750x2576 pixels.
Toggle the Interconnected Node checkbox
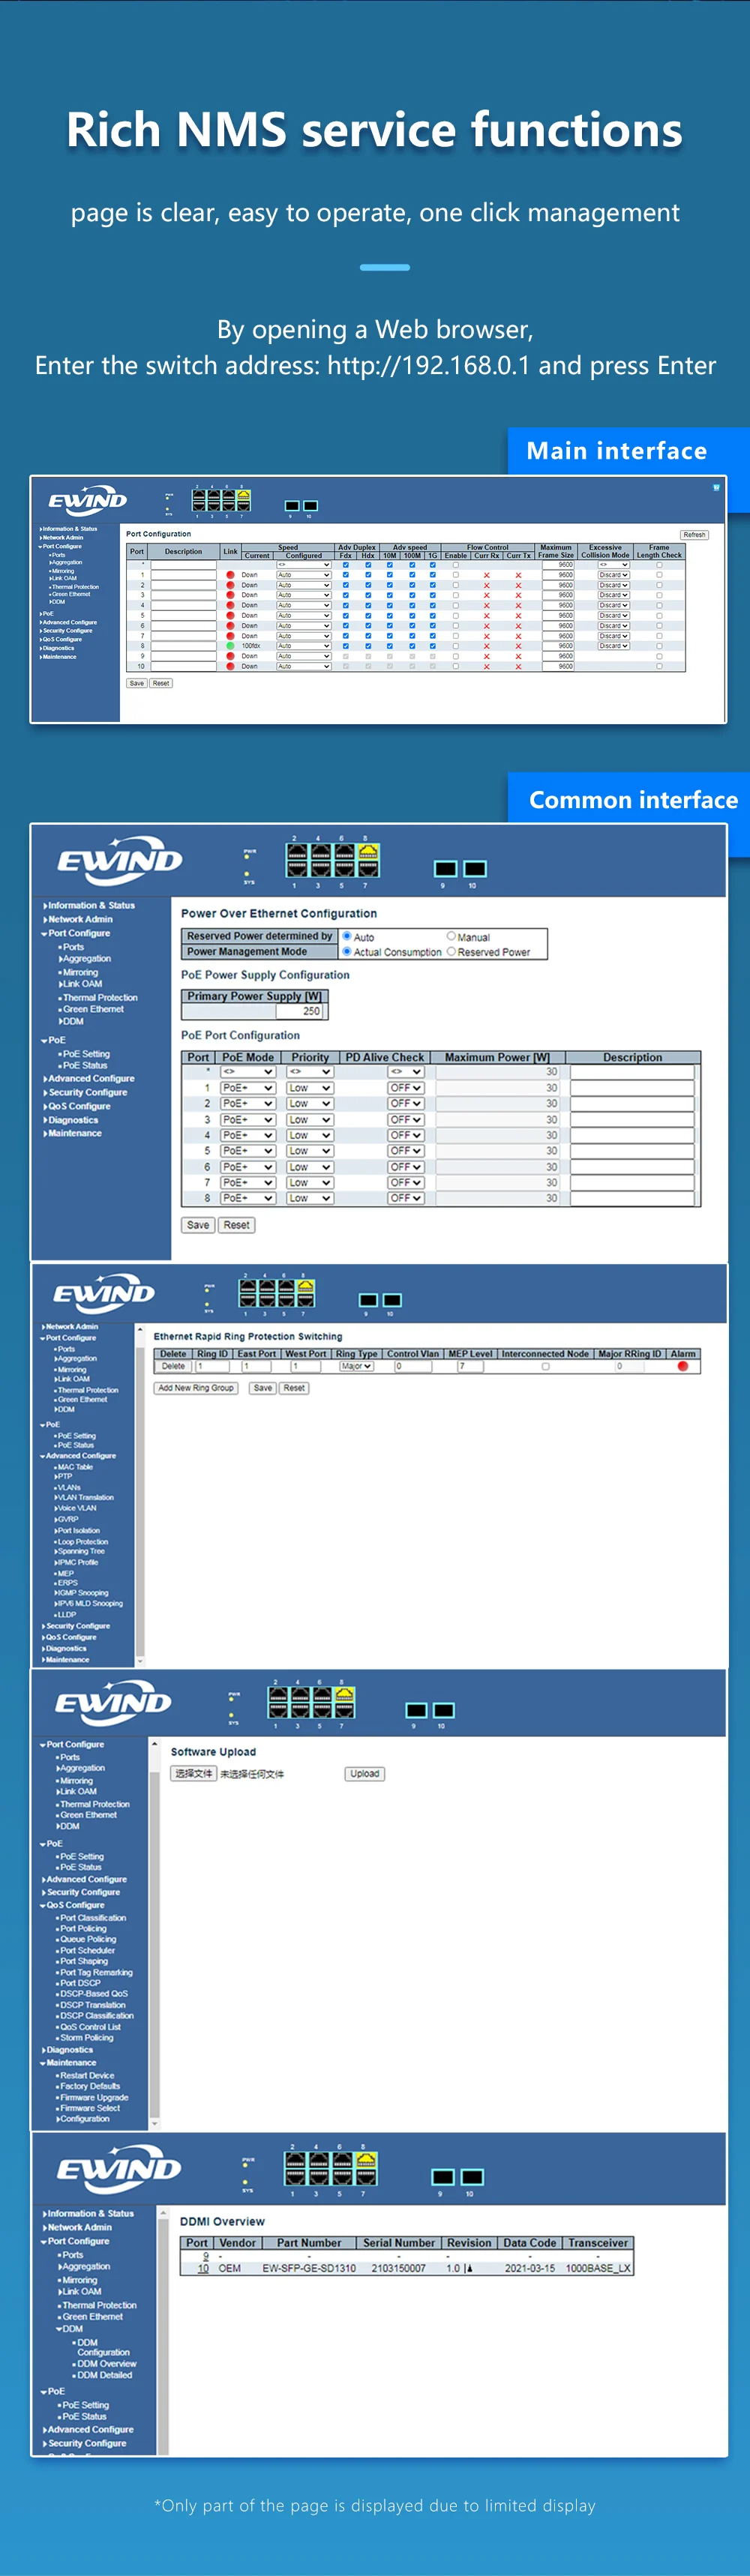545,1366
